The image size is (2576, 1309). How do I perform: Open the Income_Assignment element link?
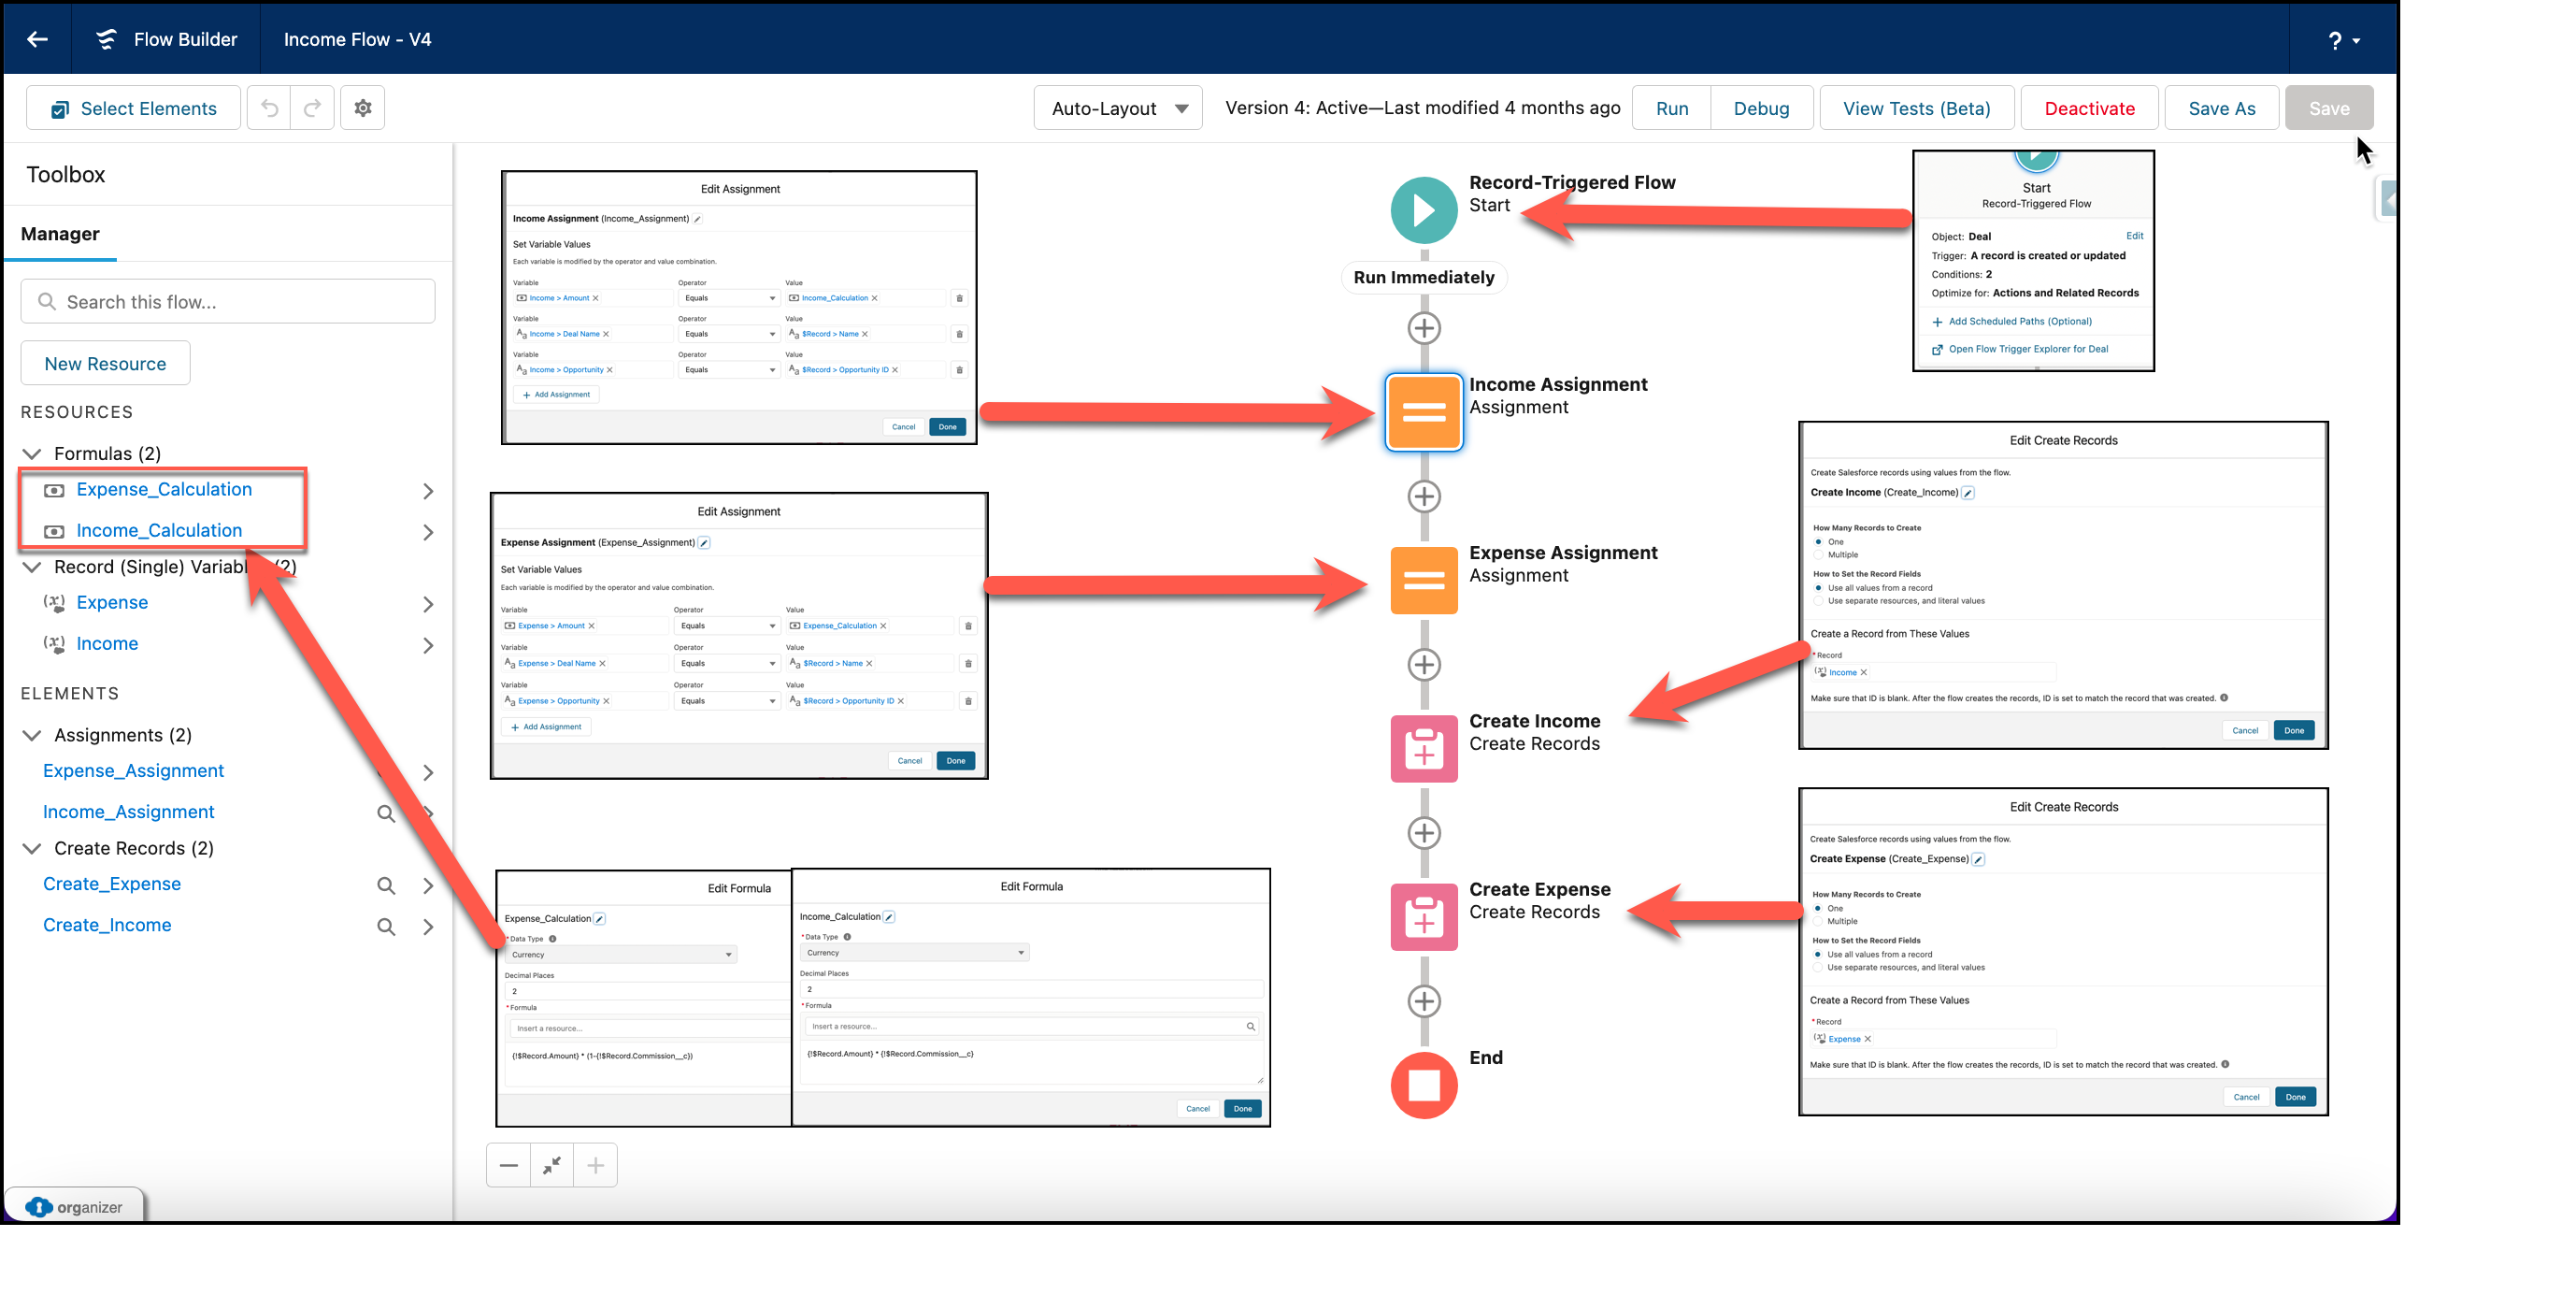(x=128, y=812)
